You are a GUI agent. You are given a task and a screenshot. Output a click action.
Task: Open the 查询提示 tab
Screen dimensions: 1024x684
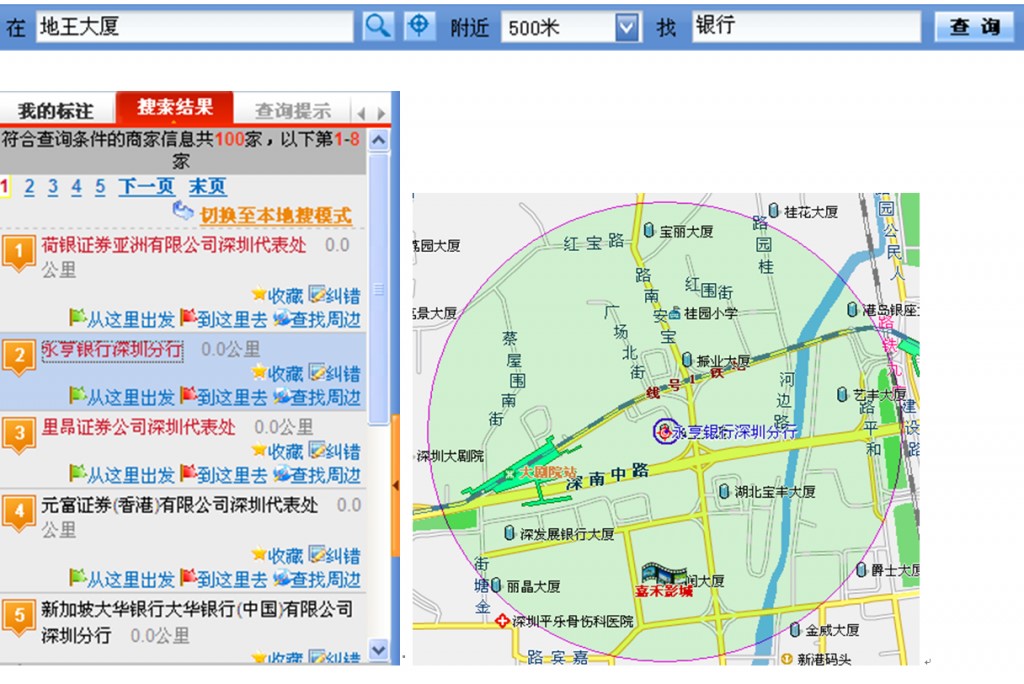tap(292, 110)
